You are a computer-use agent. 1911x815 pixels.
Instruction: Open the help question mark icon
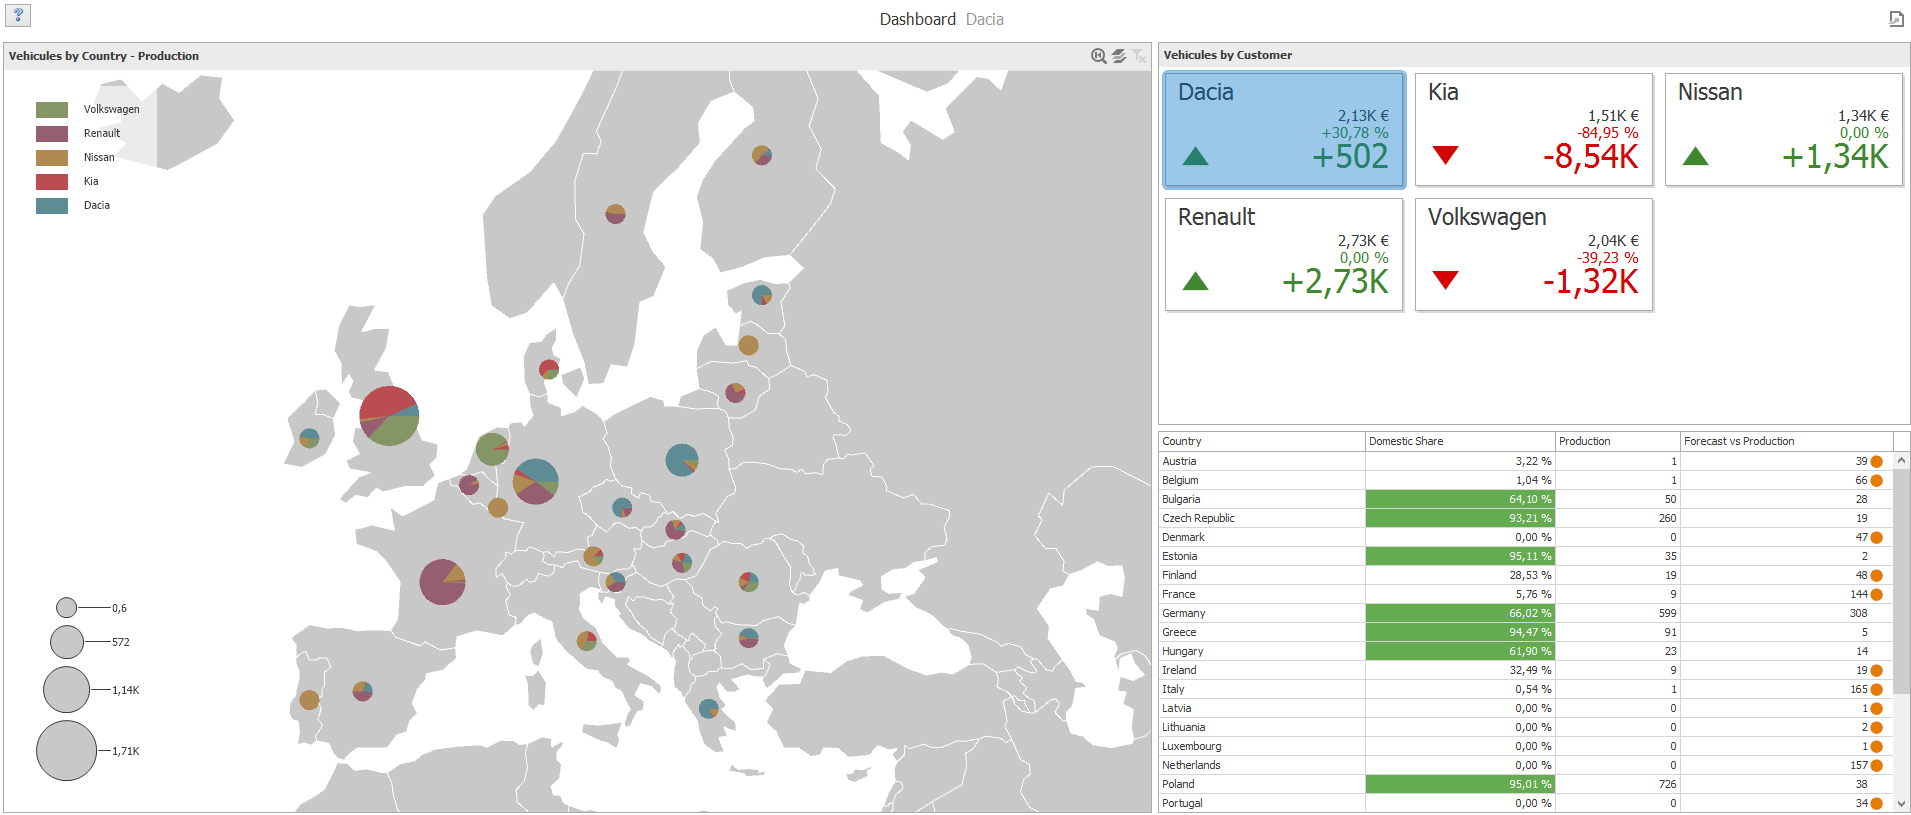18,15
